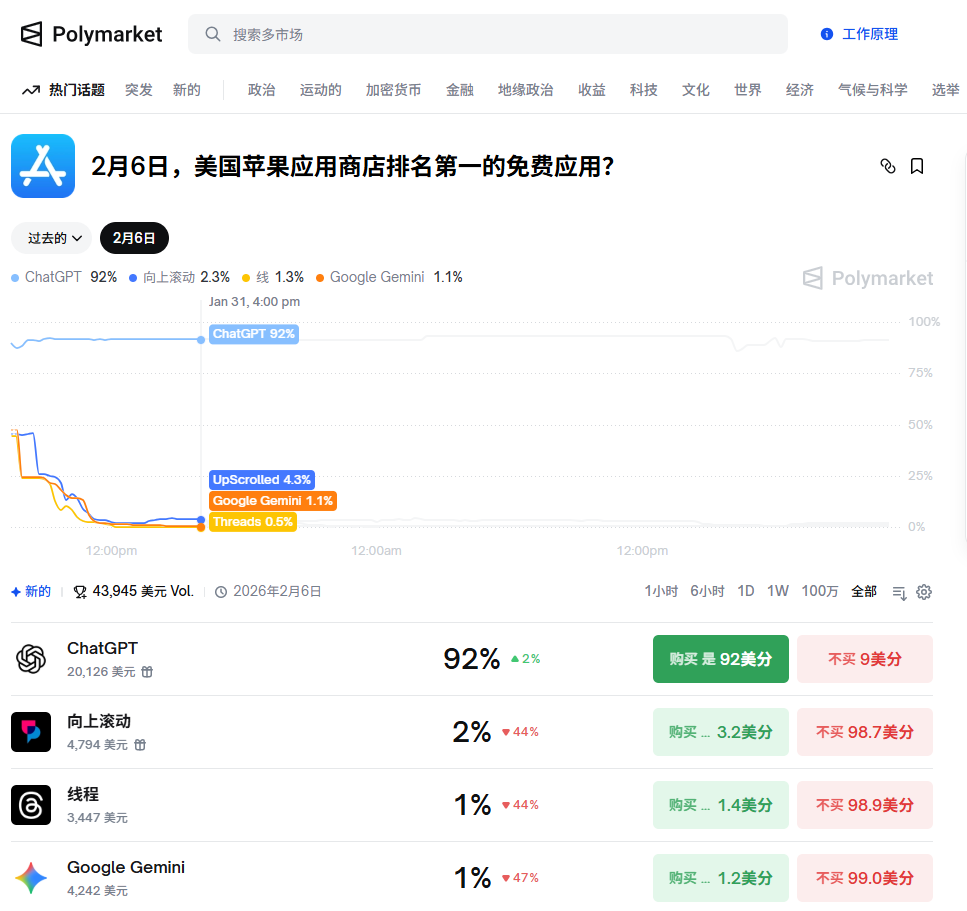967x911 pixels.
Task: Click the Polymarket logo icon
Action: 32,34
